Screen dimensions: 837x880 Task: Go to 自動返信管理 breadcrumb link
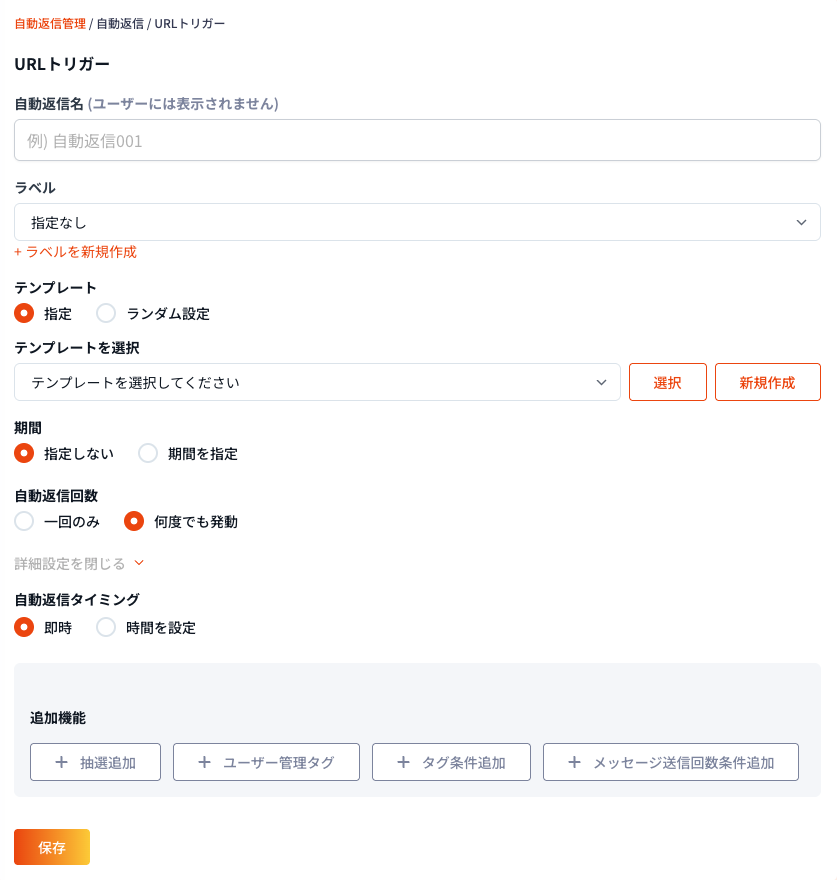pos(50,23)
